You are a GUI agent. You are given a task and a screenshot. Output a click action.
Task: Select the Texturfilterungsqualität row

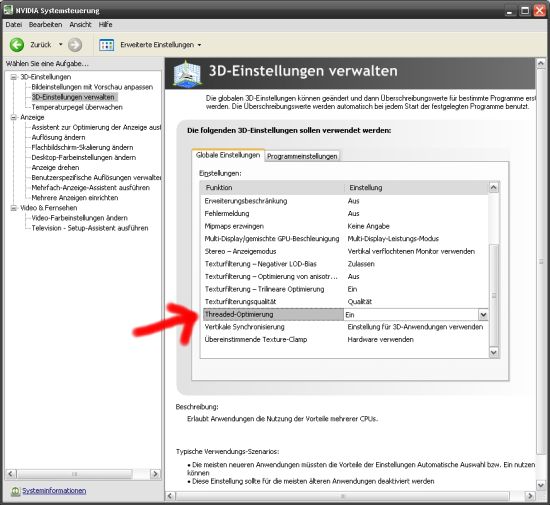pos(345,302)
